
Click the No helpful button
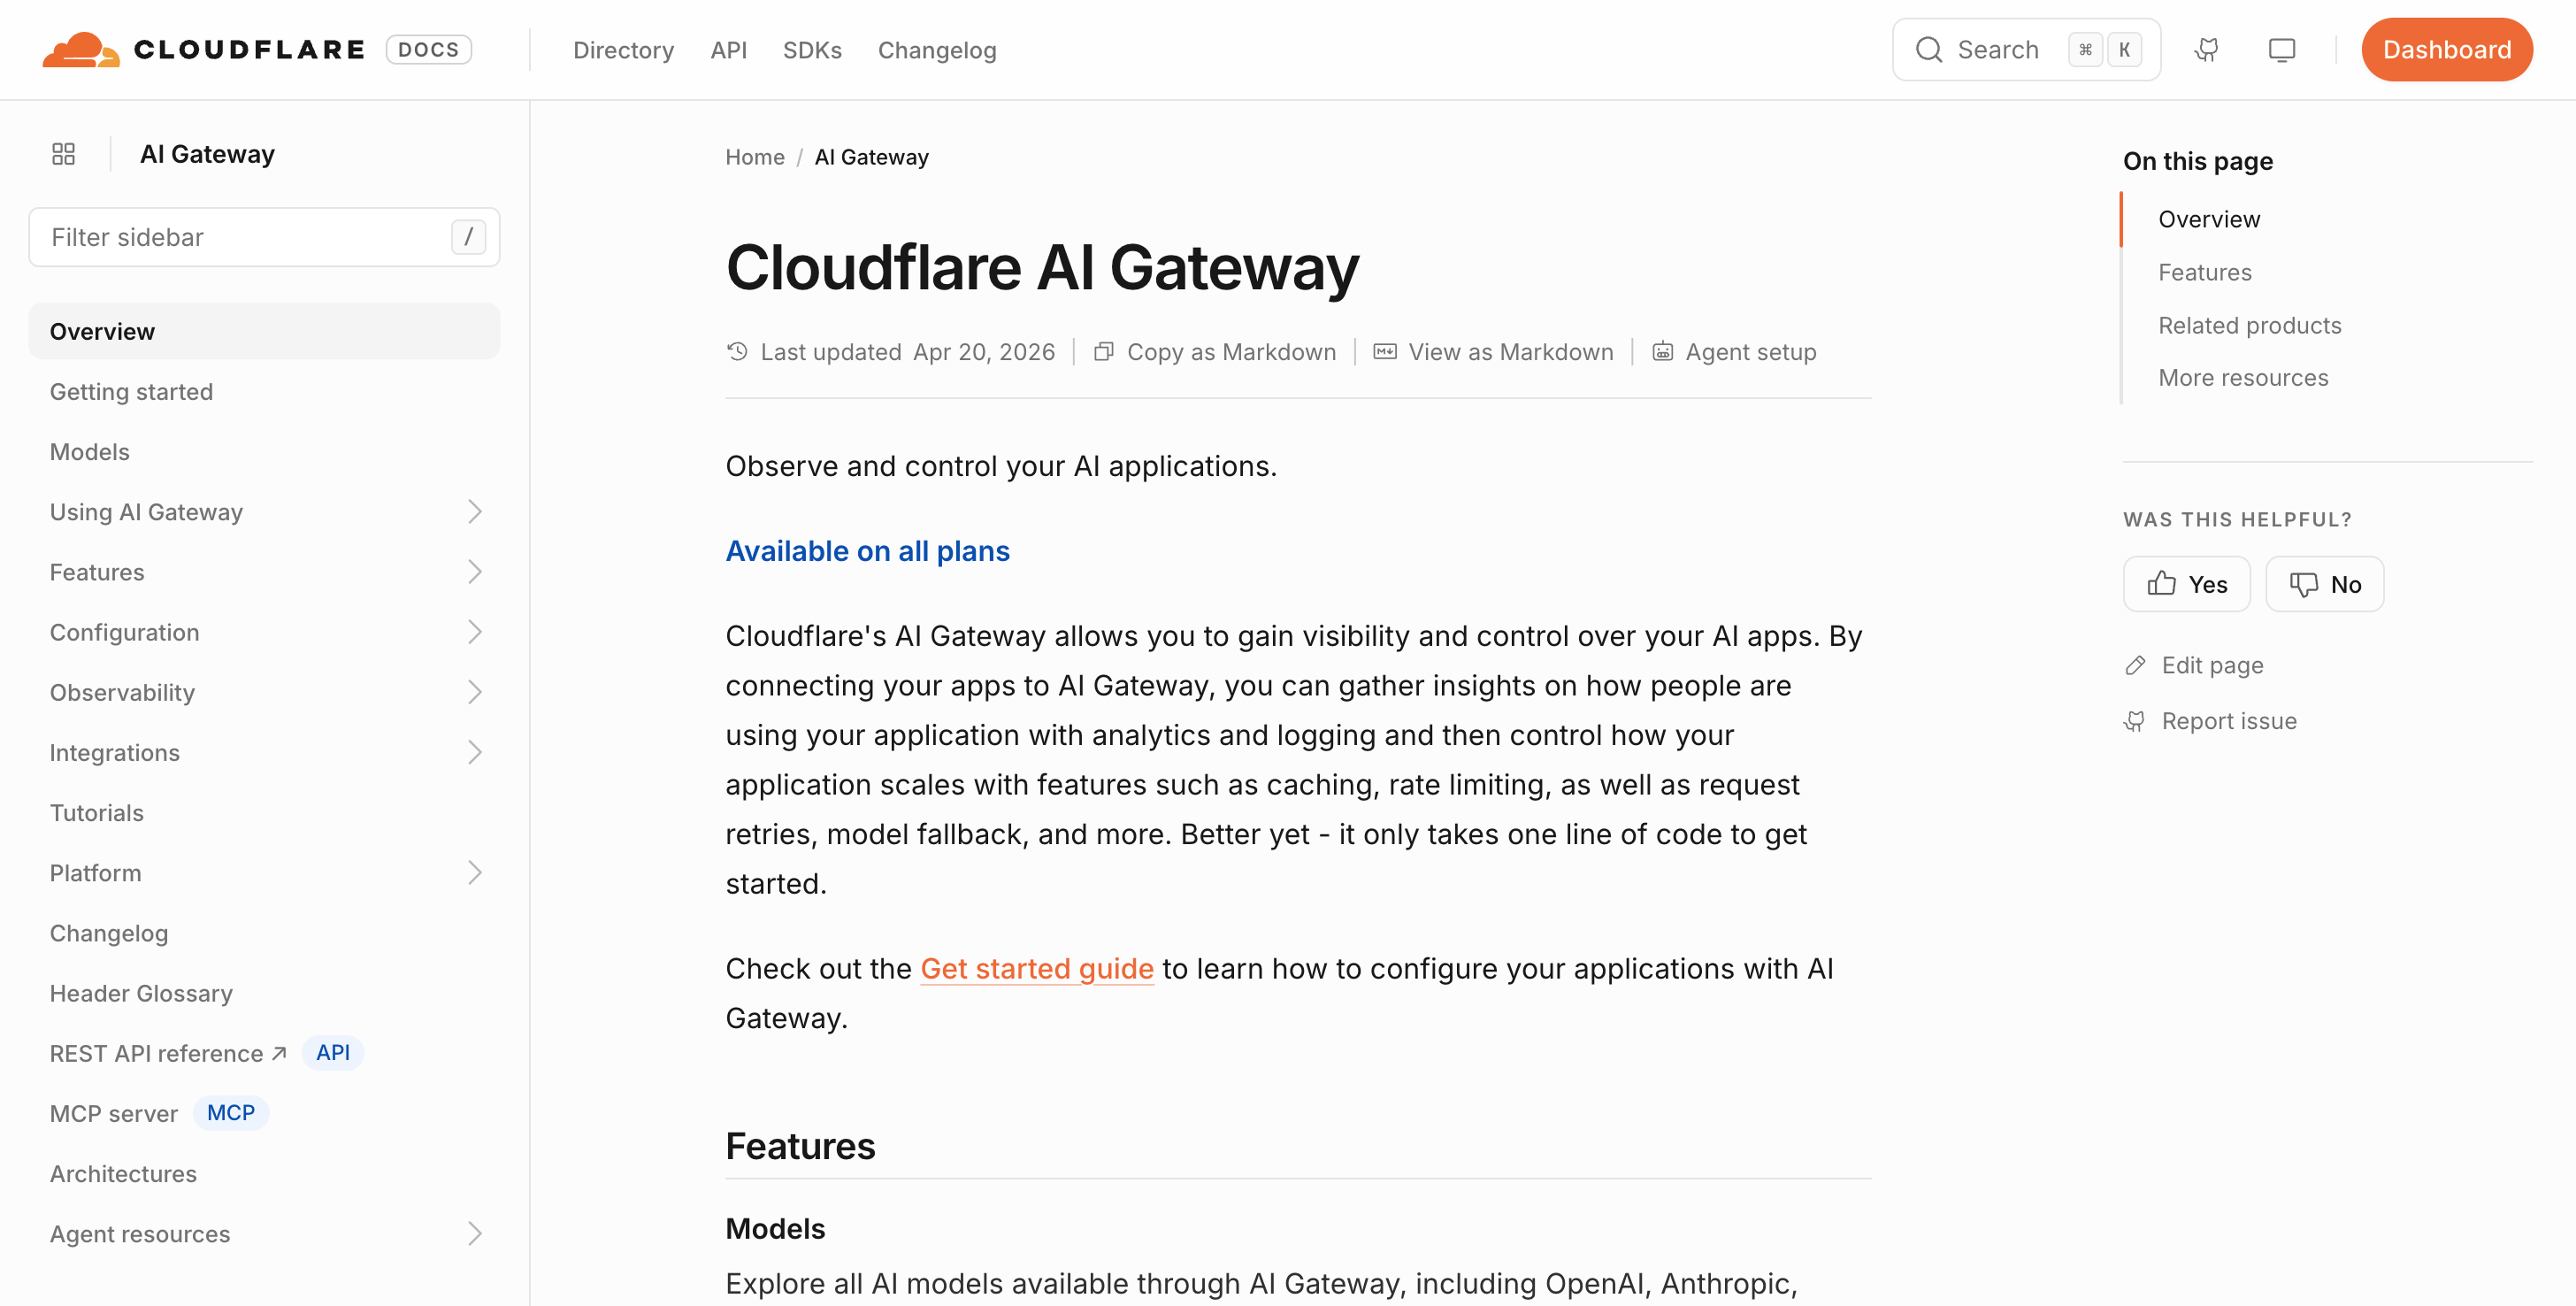point(2324,584)
